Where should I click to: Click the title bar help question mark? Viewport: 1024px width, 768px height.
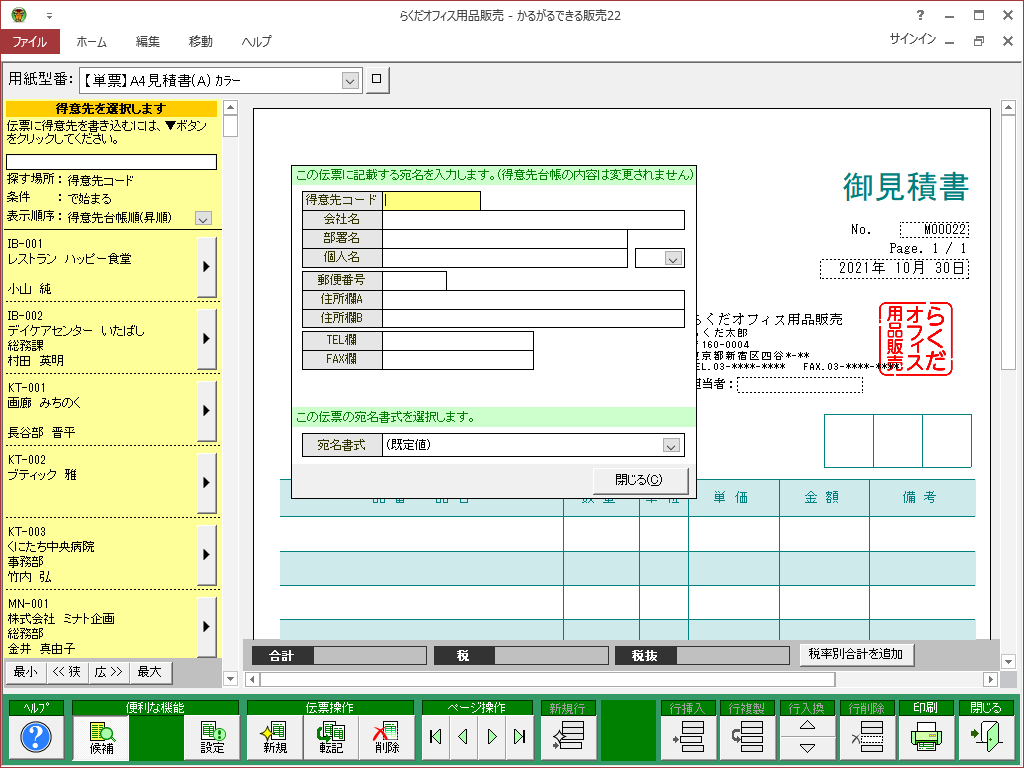[920, 15]
